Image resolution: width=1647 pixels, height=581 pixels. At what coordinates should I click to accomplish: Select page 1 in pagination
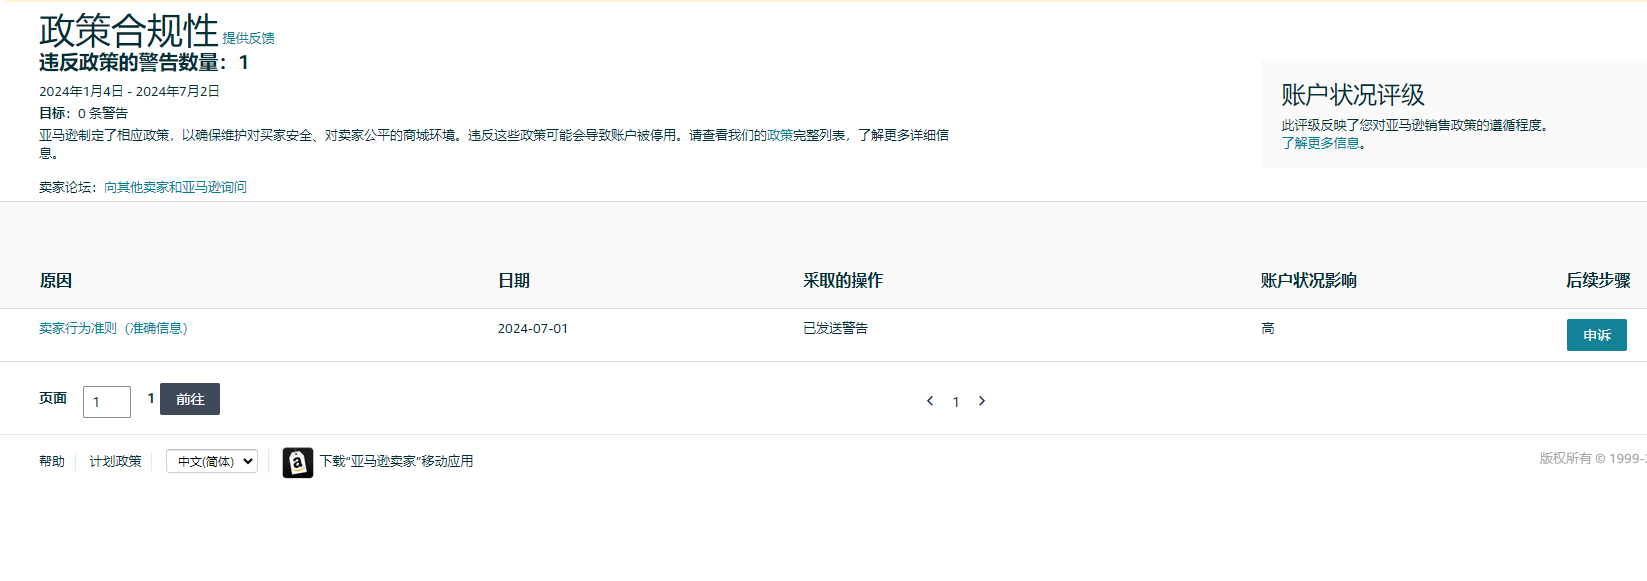click(956, 402)
